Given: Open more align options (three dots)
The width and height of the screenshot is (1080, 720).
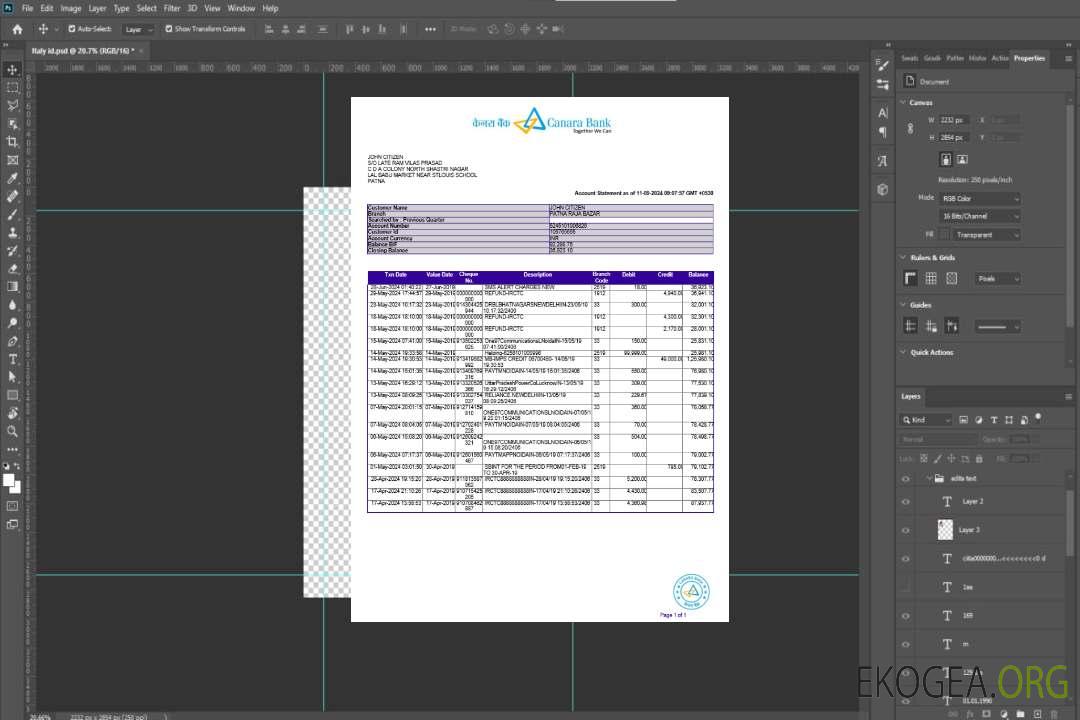Looking at the screenshot, I should [430, 29].
